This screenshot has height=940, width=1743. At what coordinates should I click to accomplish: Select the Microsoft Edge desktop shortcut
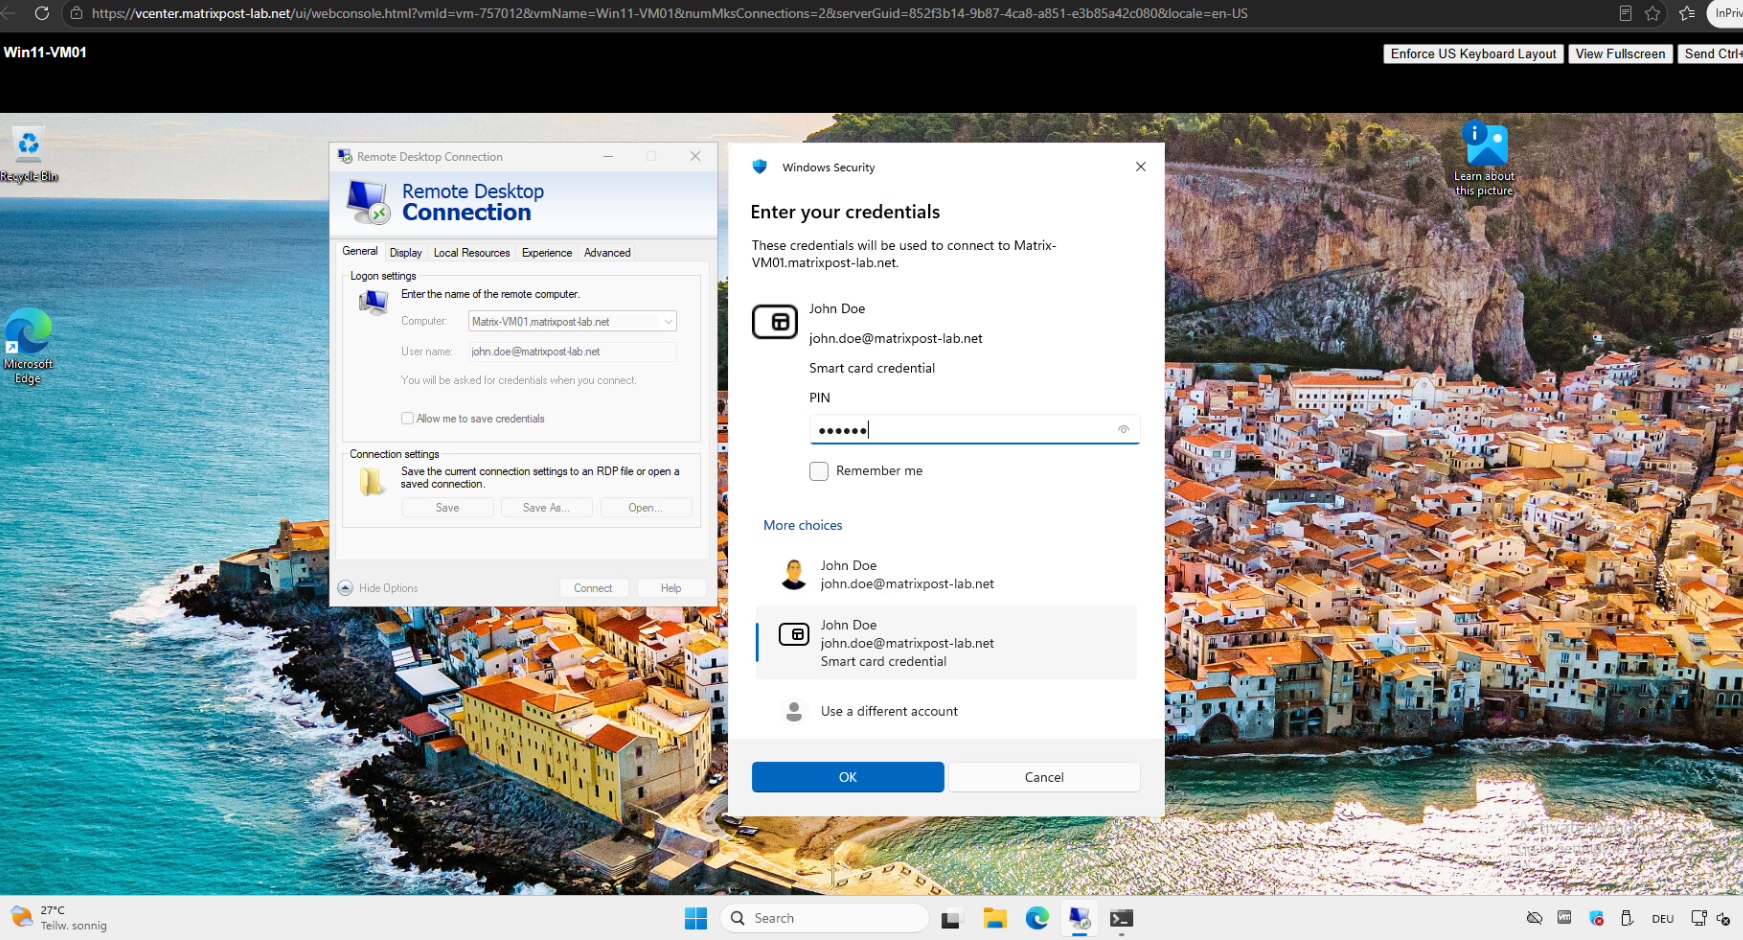pos(28,346)
